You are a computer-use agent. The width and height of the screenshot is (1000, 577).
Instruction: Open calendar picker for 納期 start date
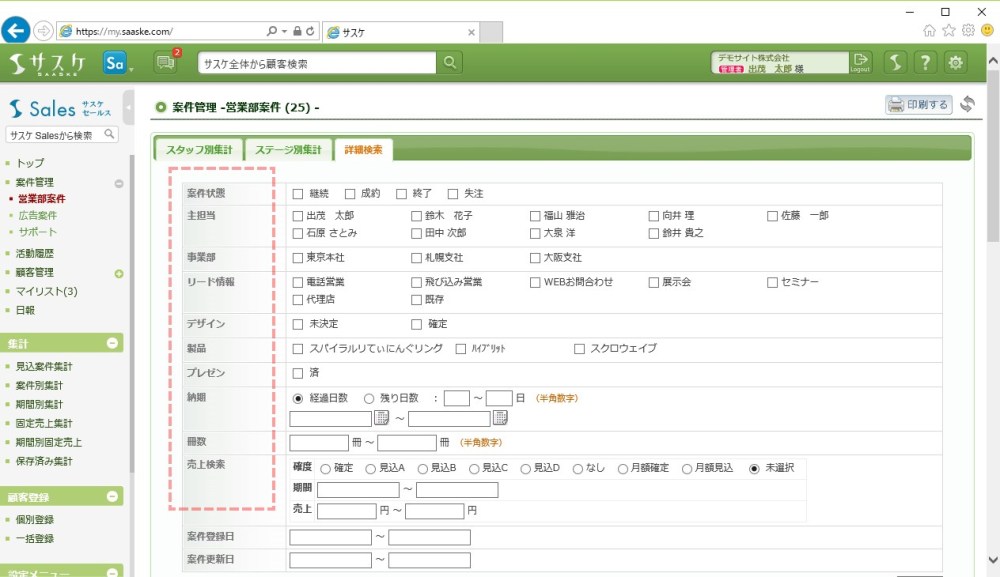pyautogui.click(x=381, y=418)
